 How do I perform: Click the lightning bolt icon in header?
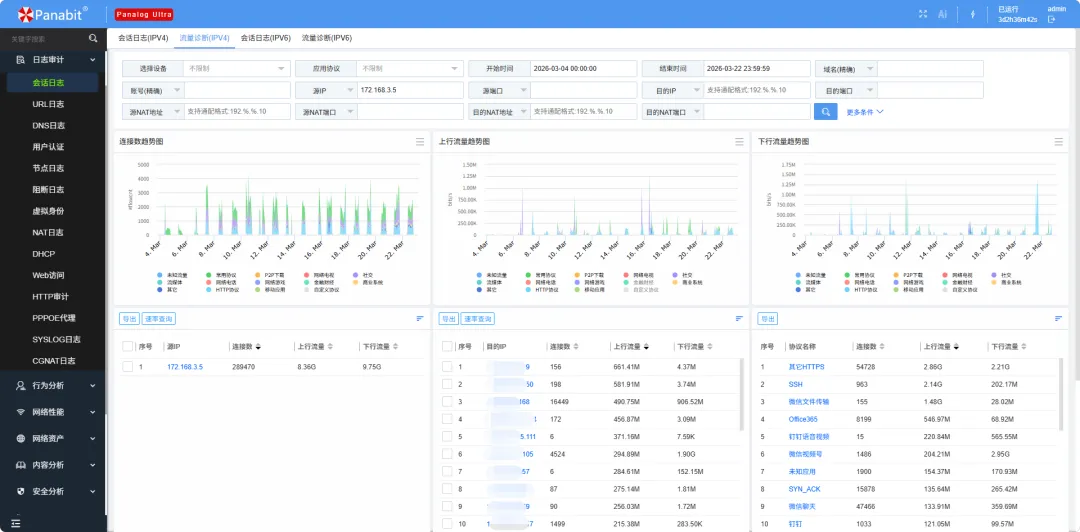973,14
